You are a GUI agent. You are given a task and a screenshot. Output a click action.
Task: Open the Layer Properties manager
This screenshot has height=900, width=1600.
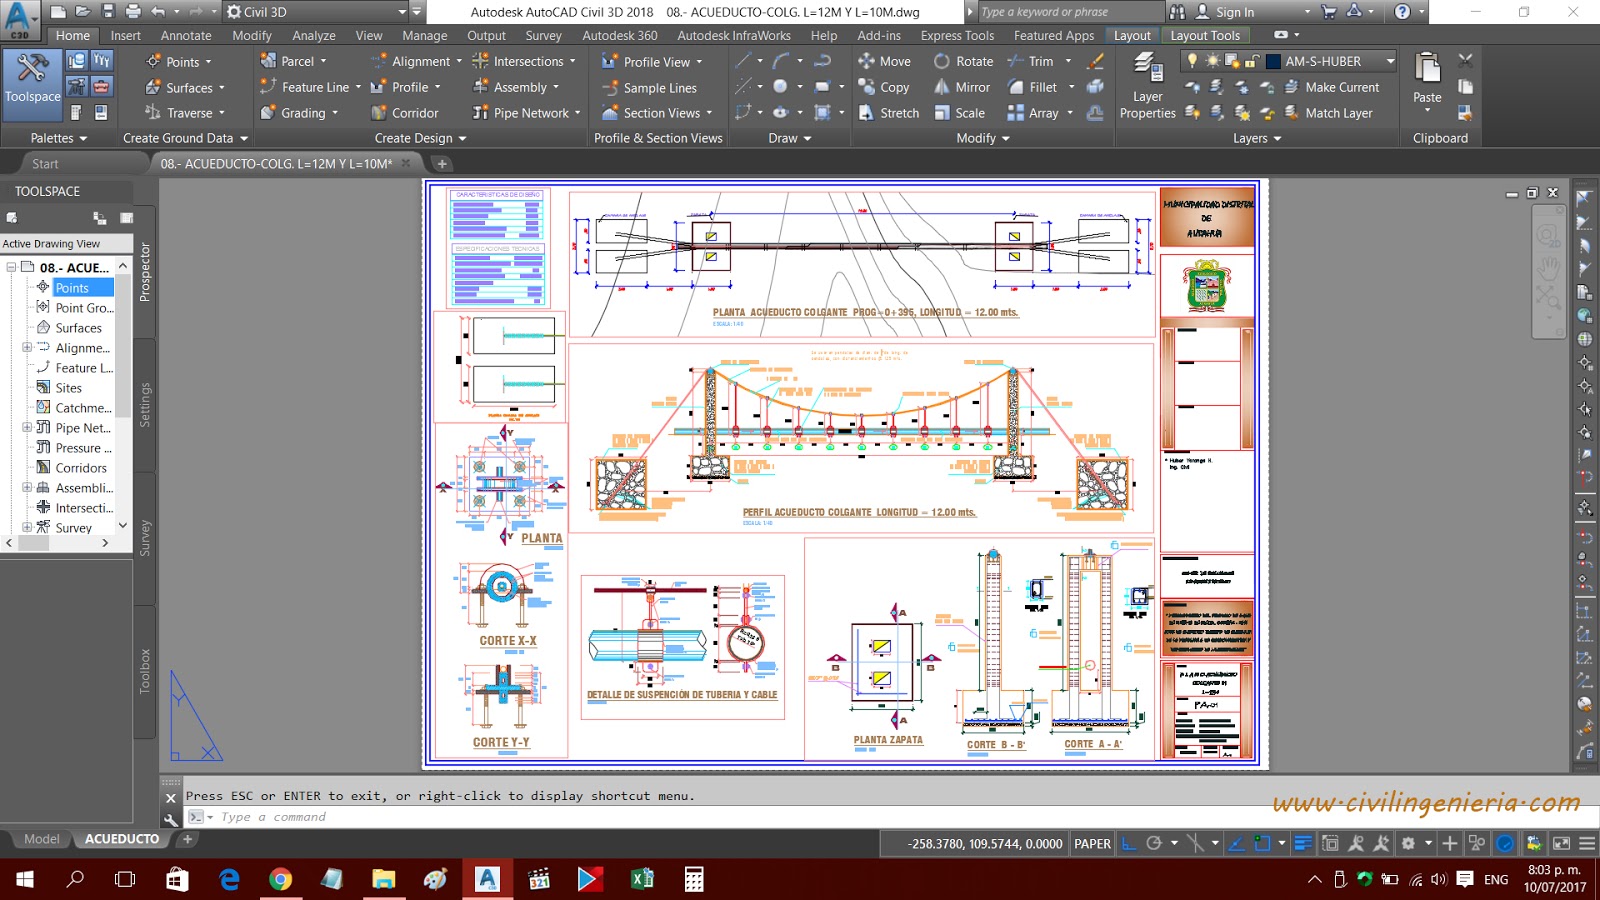(1147, 86)
